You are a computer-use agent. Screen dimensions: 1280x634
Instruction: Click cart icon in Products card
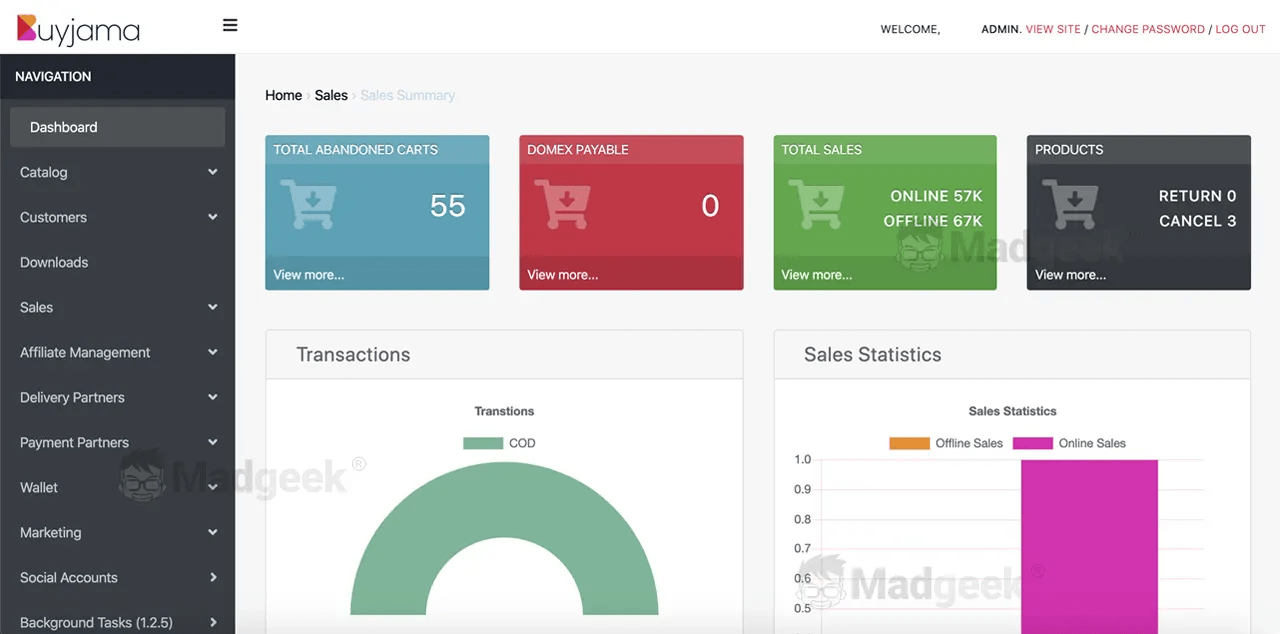click(1071, 204)
